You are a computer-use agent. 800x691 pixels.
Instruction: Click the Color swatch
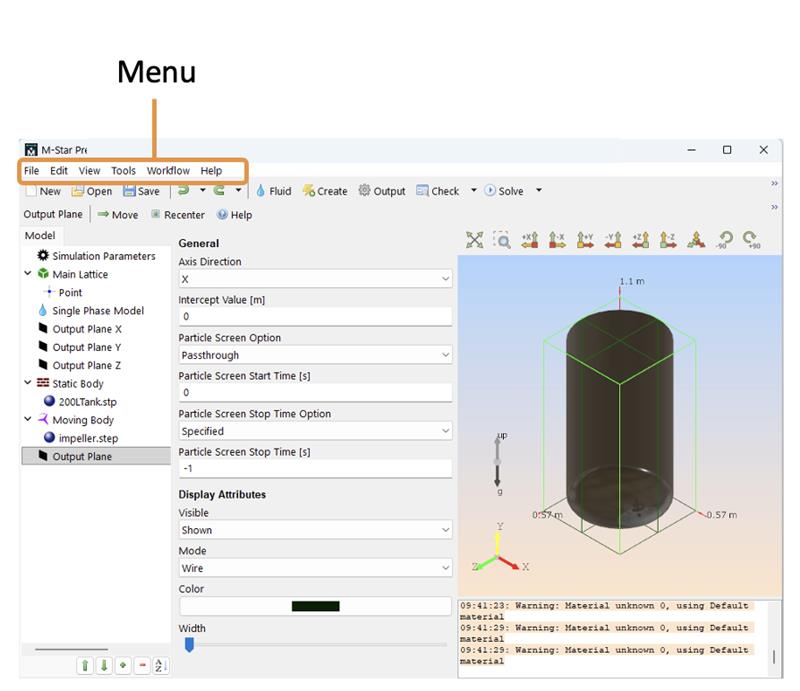pos(315,606)
